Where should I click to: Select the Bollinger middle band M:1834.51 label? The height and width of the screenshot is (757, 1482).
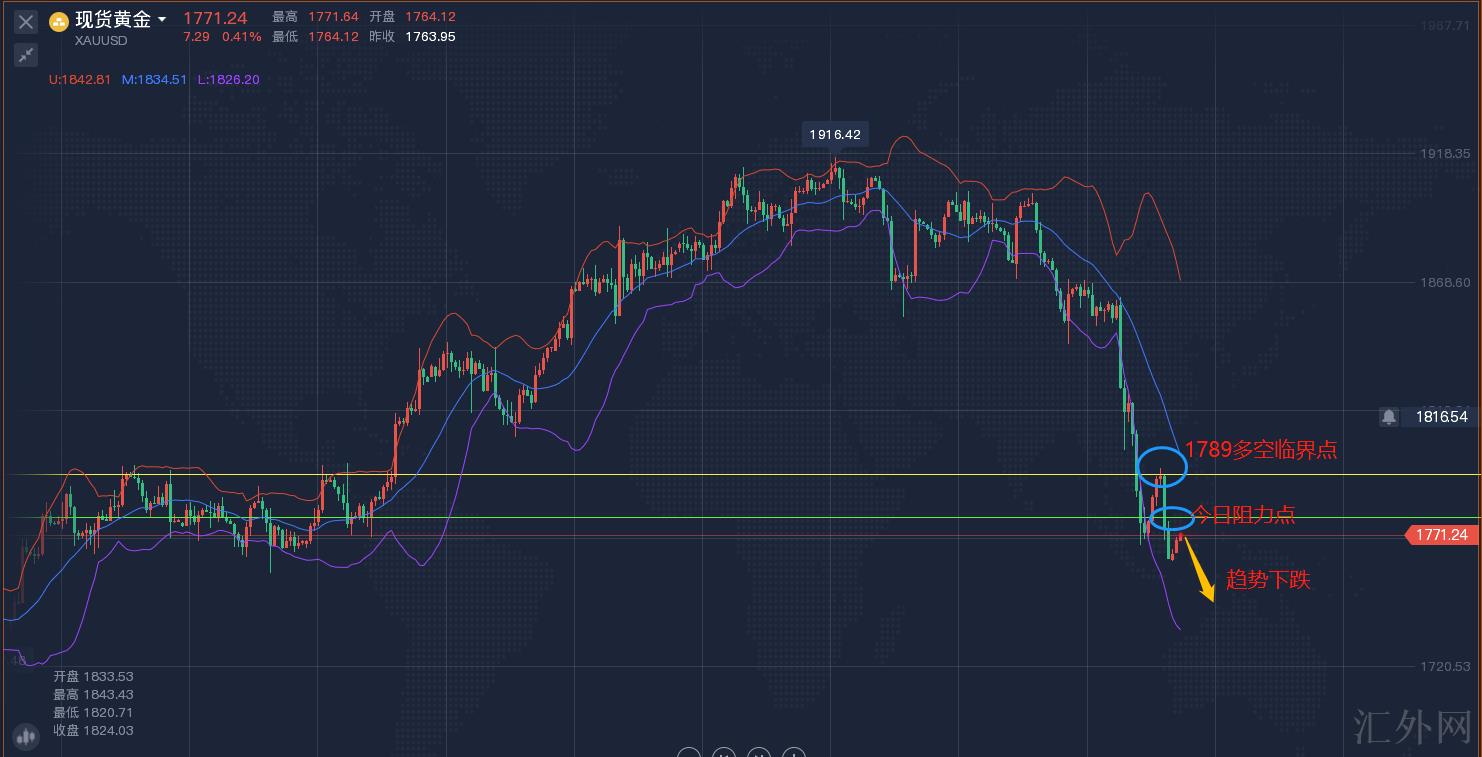click(154, 80)
